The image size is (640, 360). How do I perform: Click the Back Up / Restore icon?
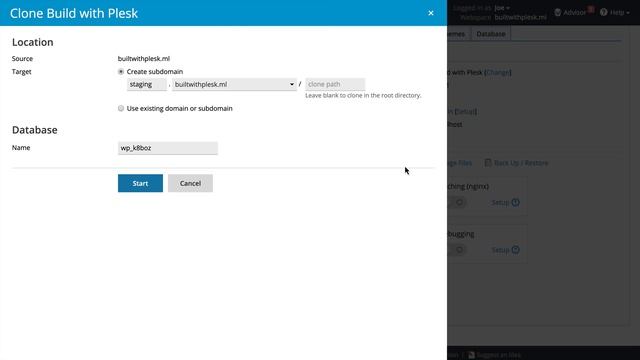click(488, 163)
